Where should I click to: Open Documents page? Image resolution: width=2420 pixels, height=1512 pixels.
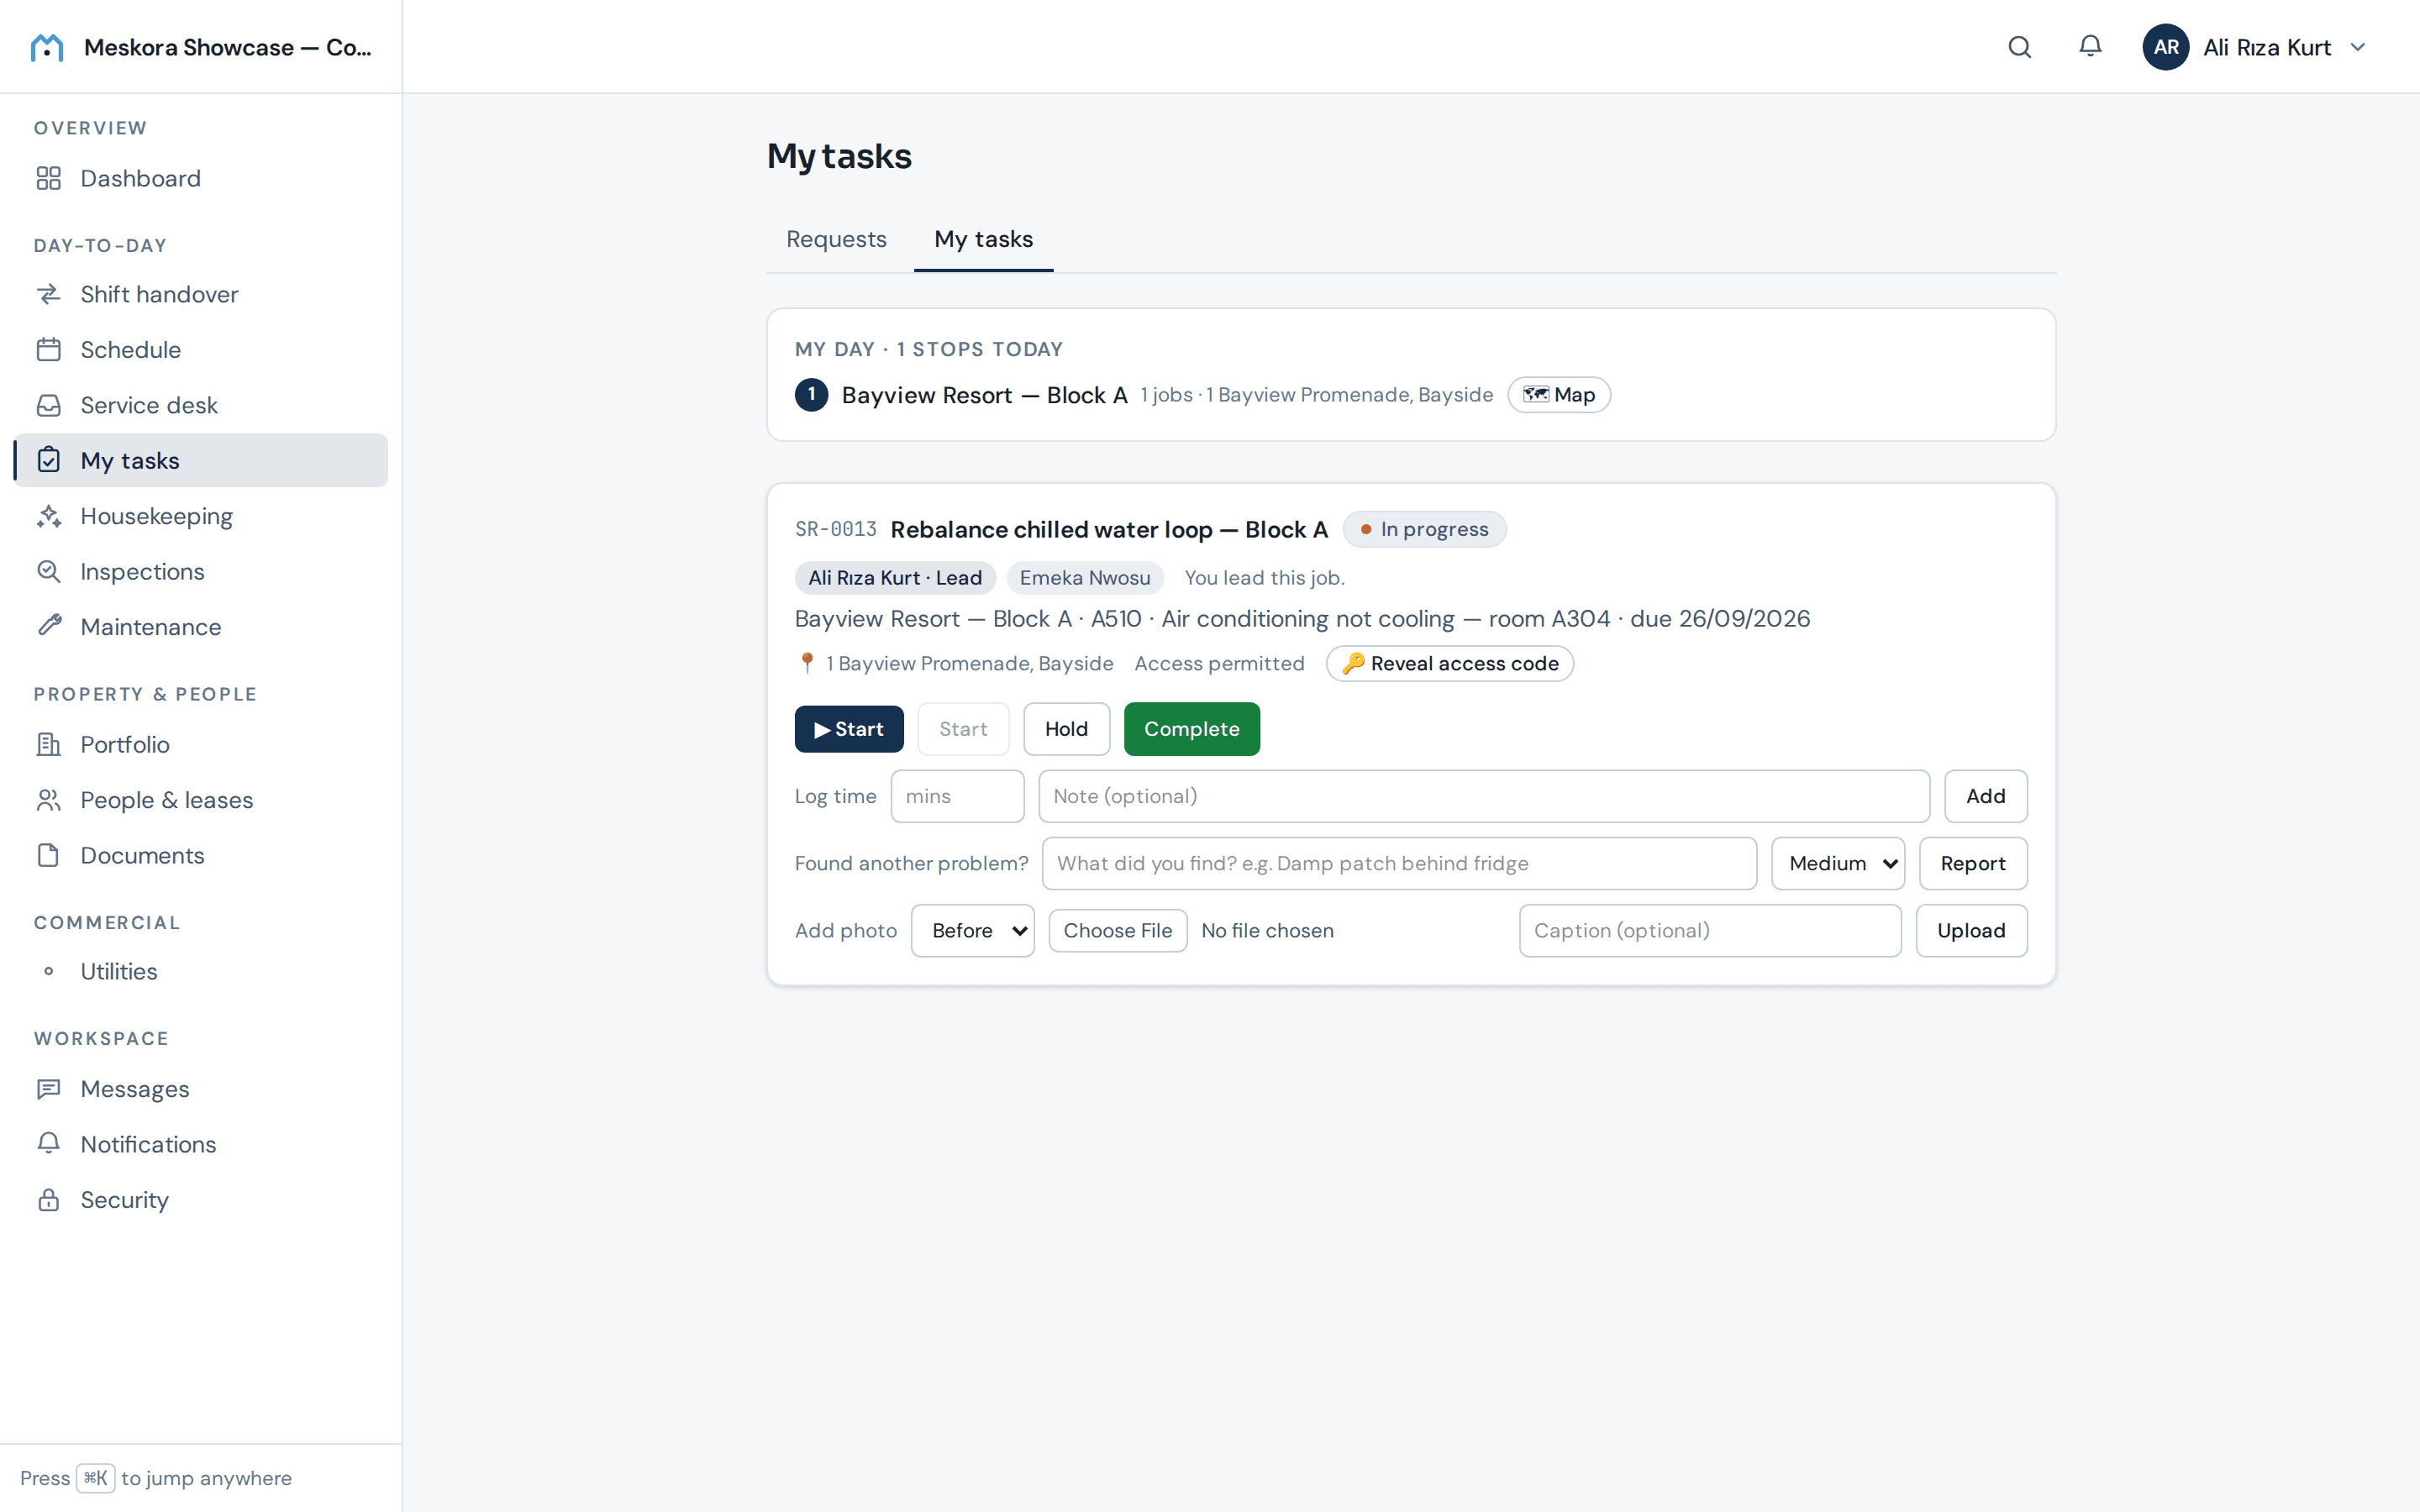201,855
